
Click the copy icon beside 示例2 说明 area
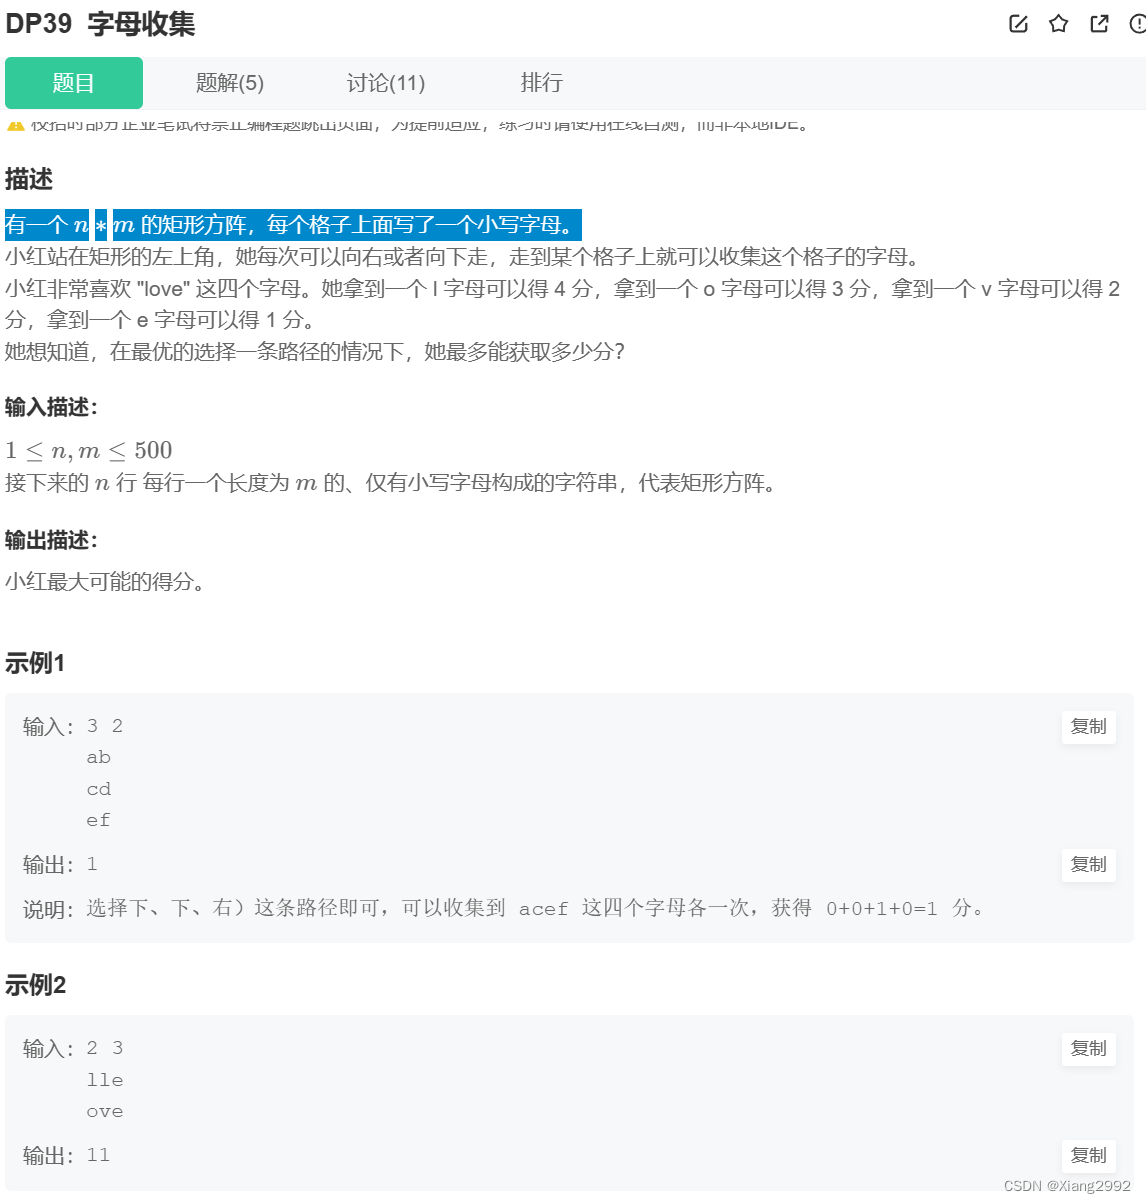pyautogui.click(x=1088, y=1156)
